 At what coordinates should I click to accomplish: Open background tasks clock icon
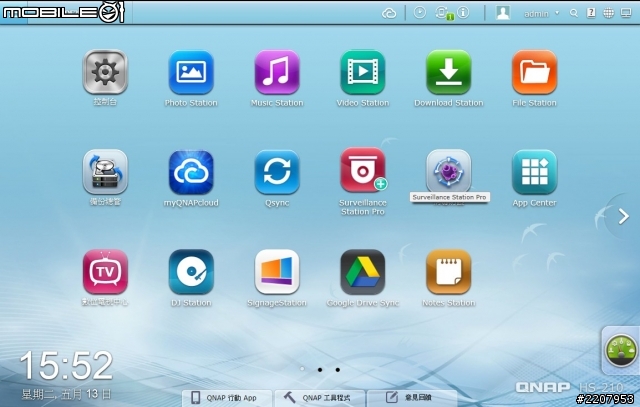coord(420,13)
